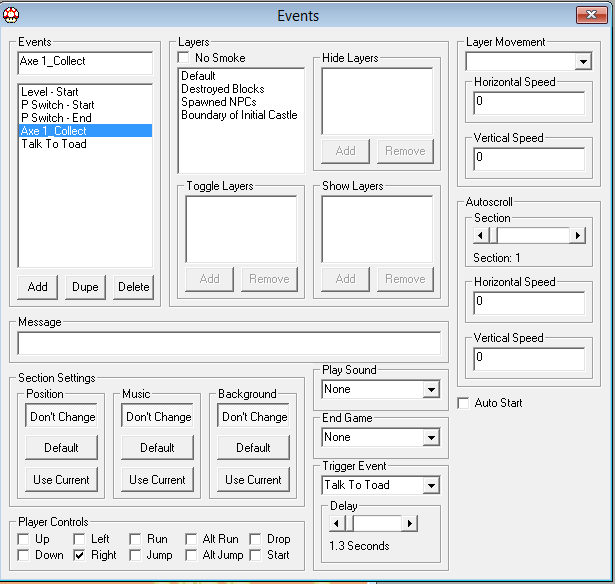Toggle the Jump player control
The height and width of the screenshot is (584, 615).
coord(135,555)
